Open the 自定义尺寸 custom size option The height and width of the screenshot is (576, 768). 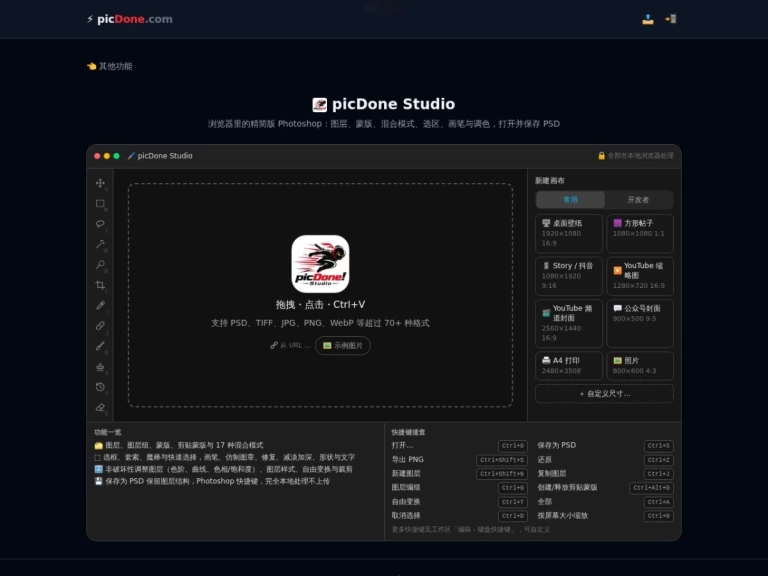pos(604,394)
